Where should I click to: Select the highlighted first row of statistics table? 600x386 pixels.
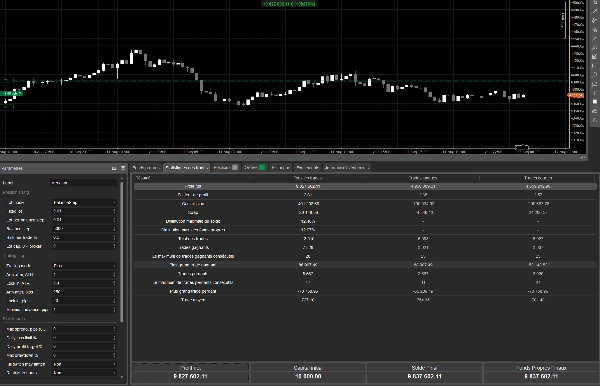365,186
